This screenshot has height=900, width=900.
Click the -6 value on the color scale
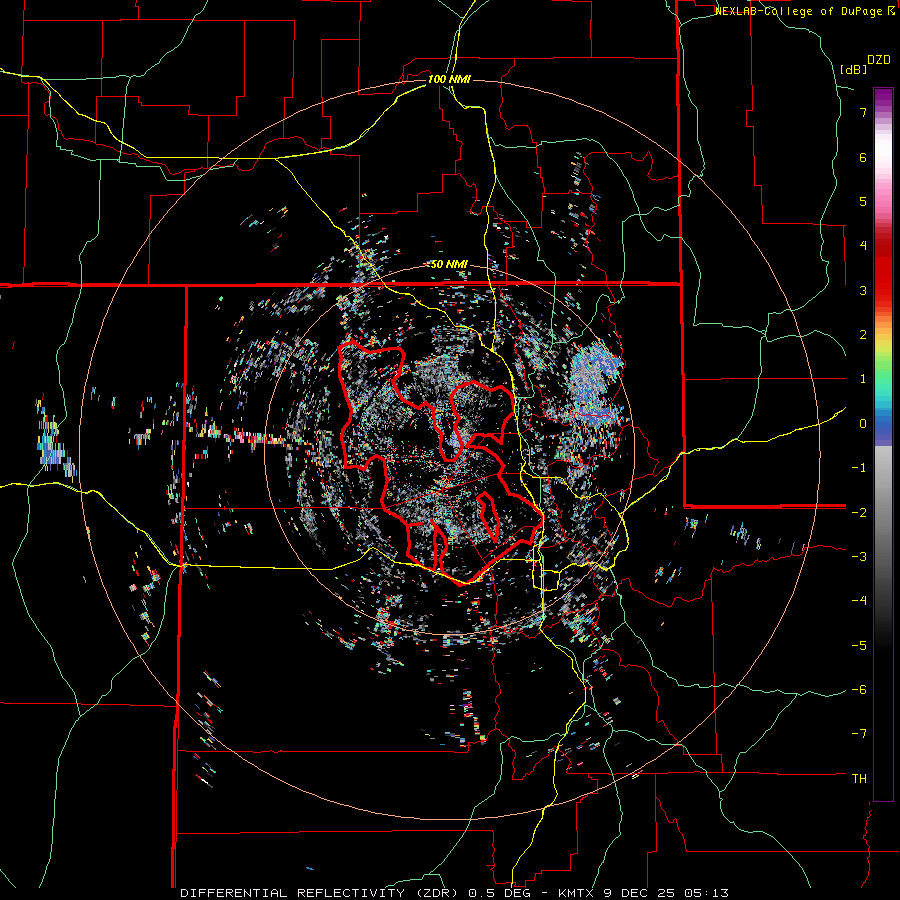[859, 690]
